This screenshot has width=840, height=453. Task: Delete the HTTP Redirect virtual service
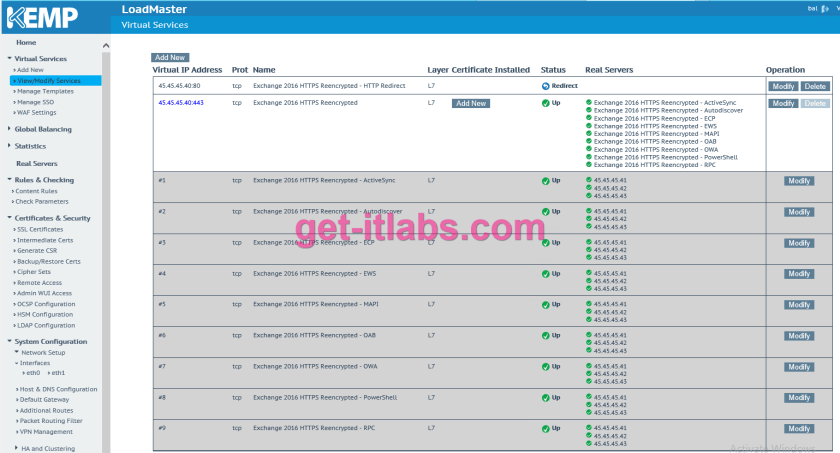pos(815,86)
